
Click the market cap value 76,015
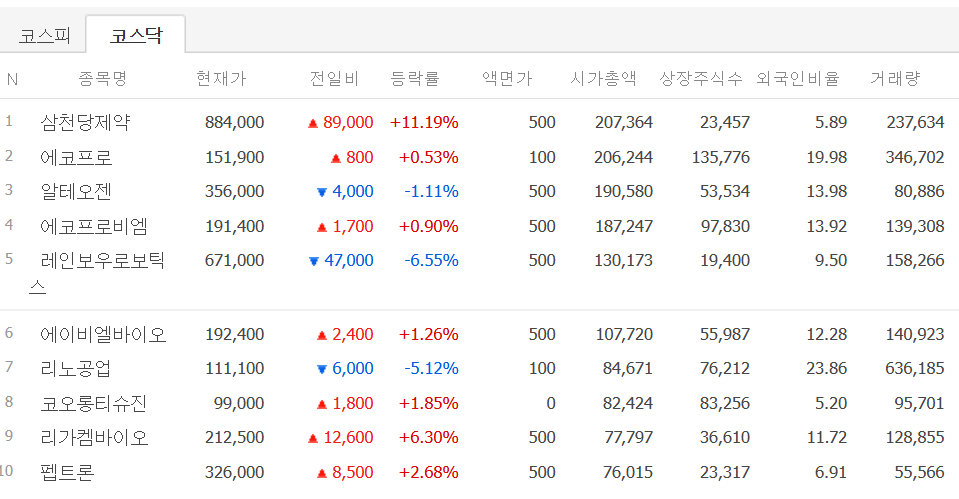pyautogui.click(x=628, y=472)
